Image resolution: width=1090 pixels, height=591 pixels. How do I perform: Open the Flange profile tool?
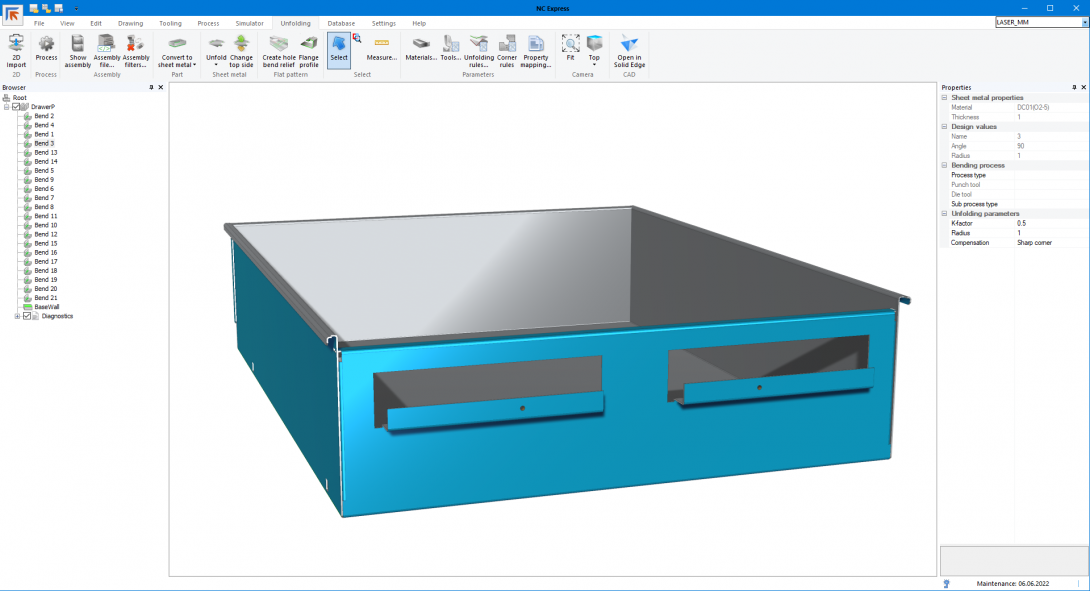point(309,49)
